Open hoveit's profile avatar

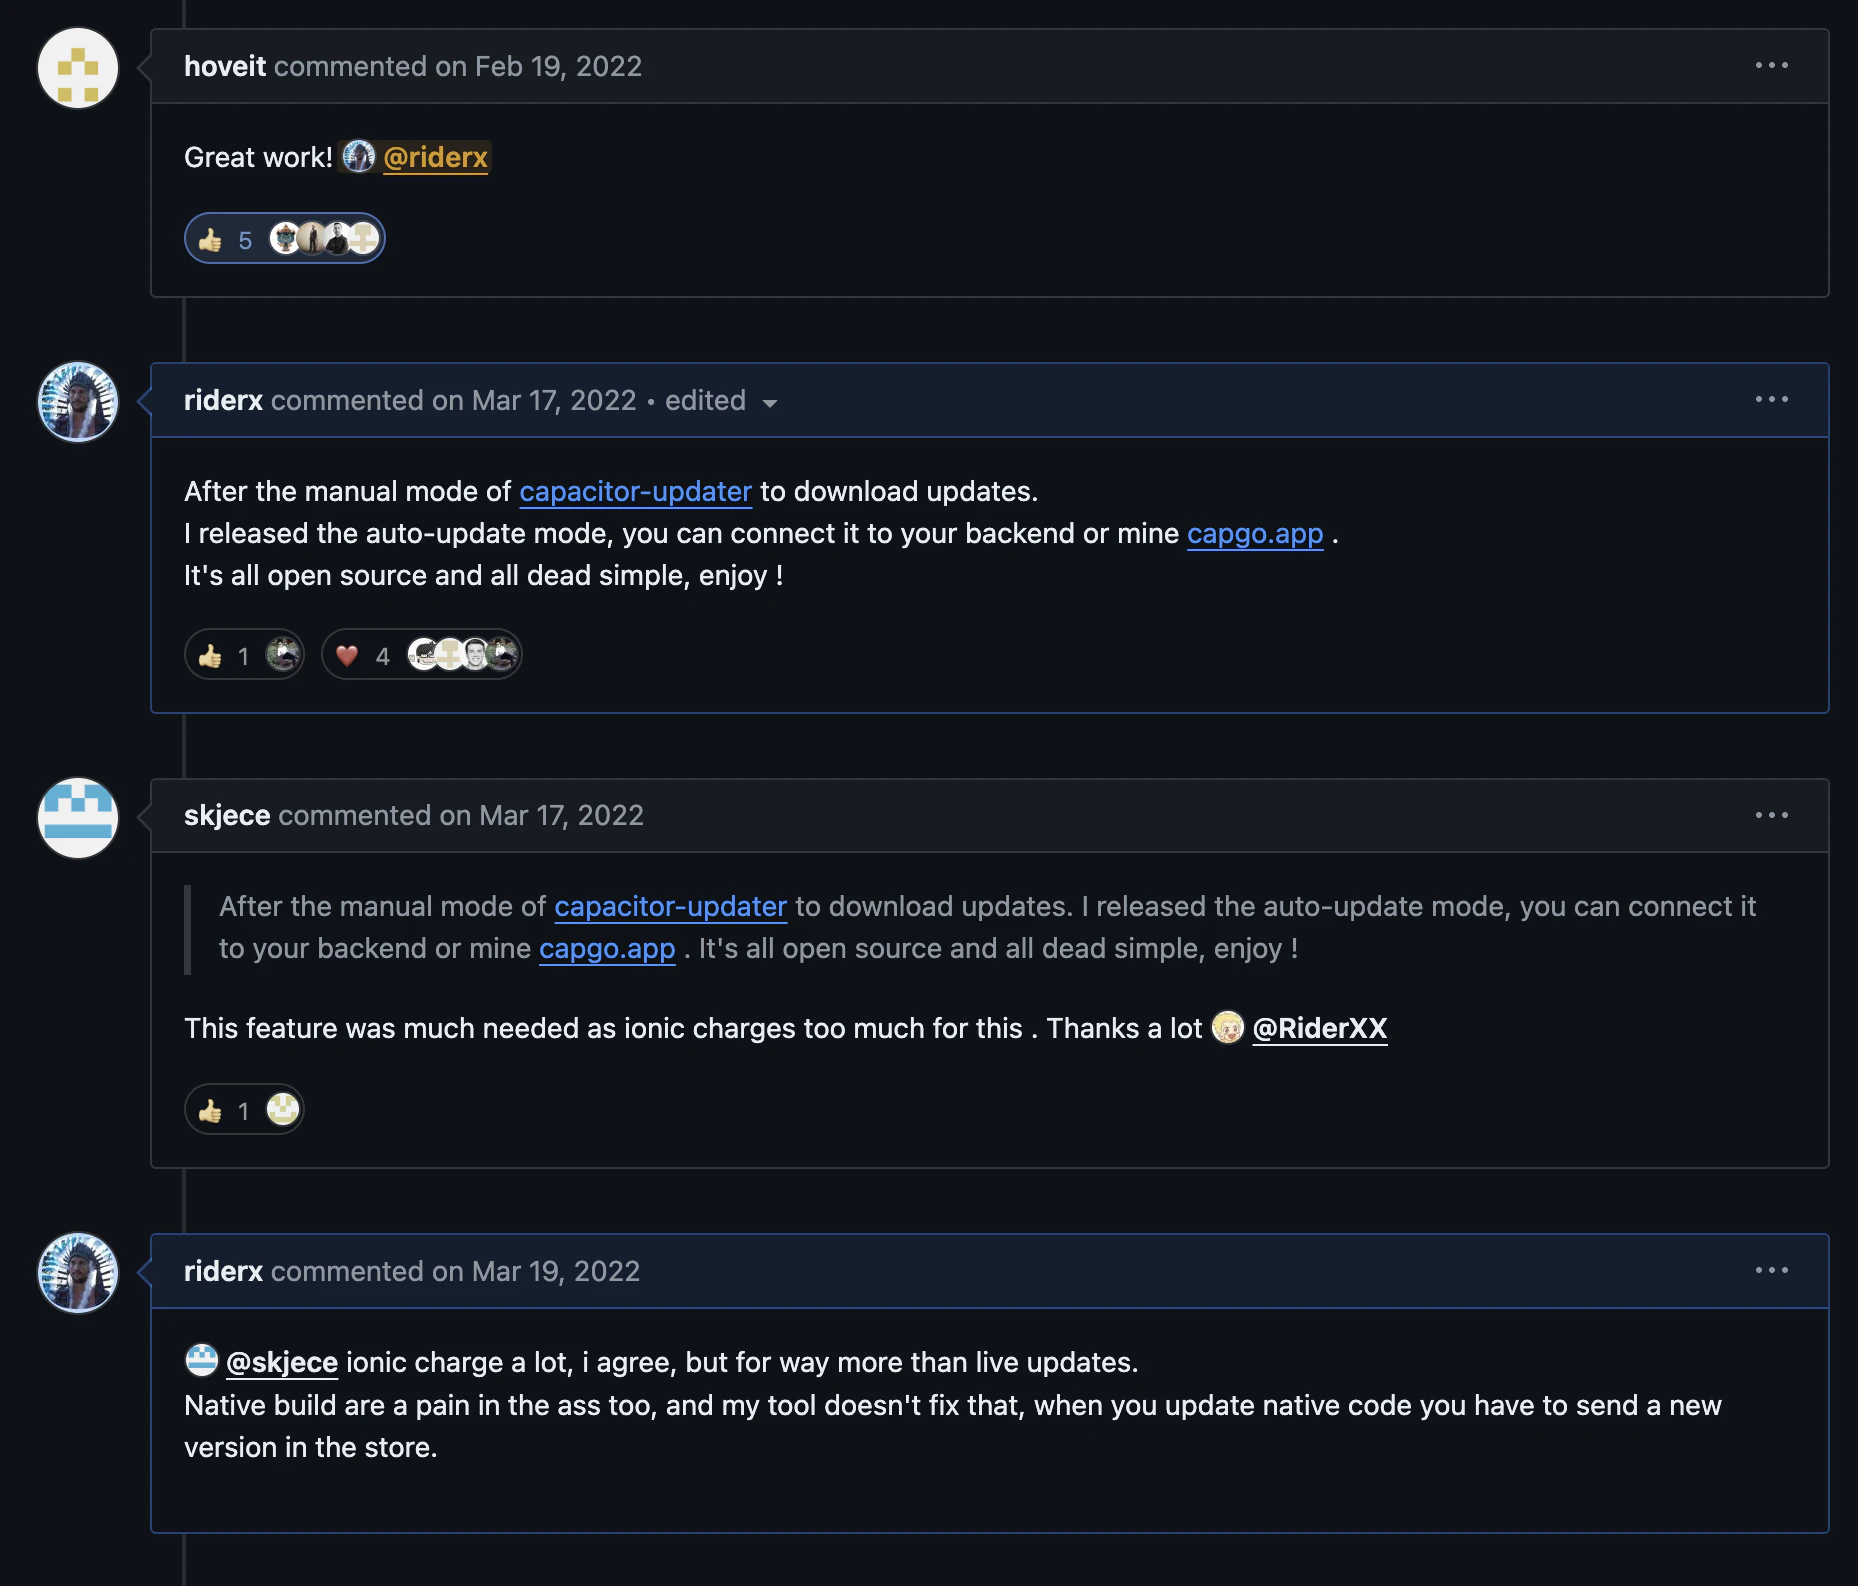tap(78, 68)
